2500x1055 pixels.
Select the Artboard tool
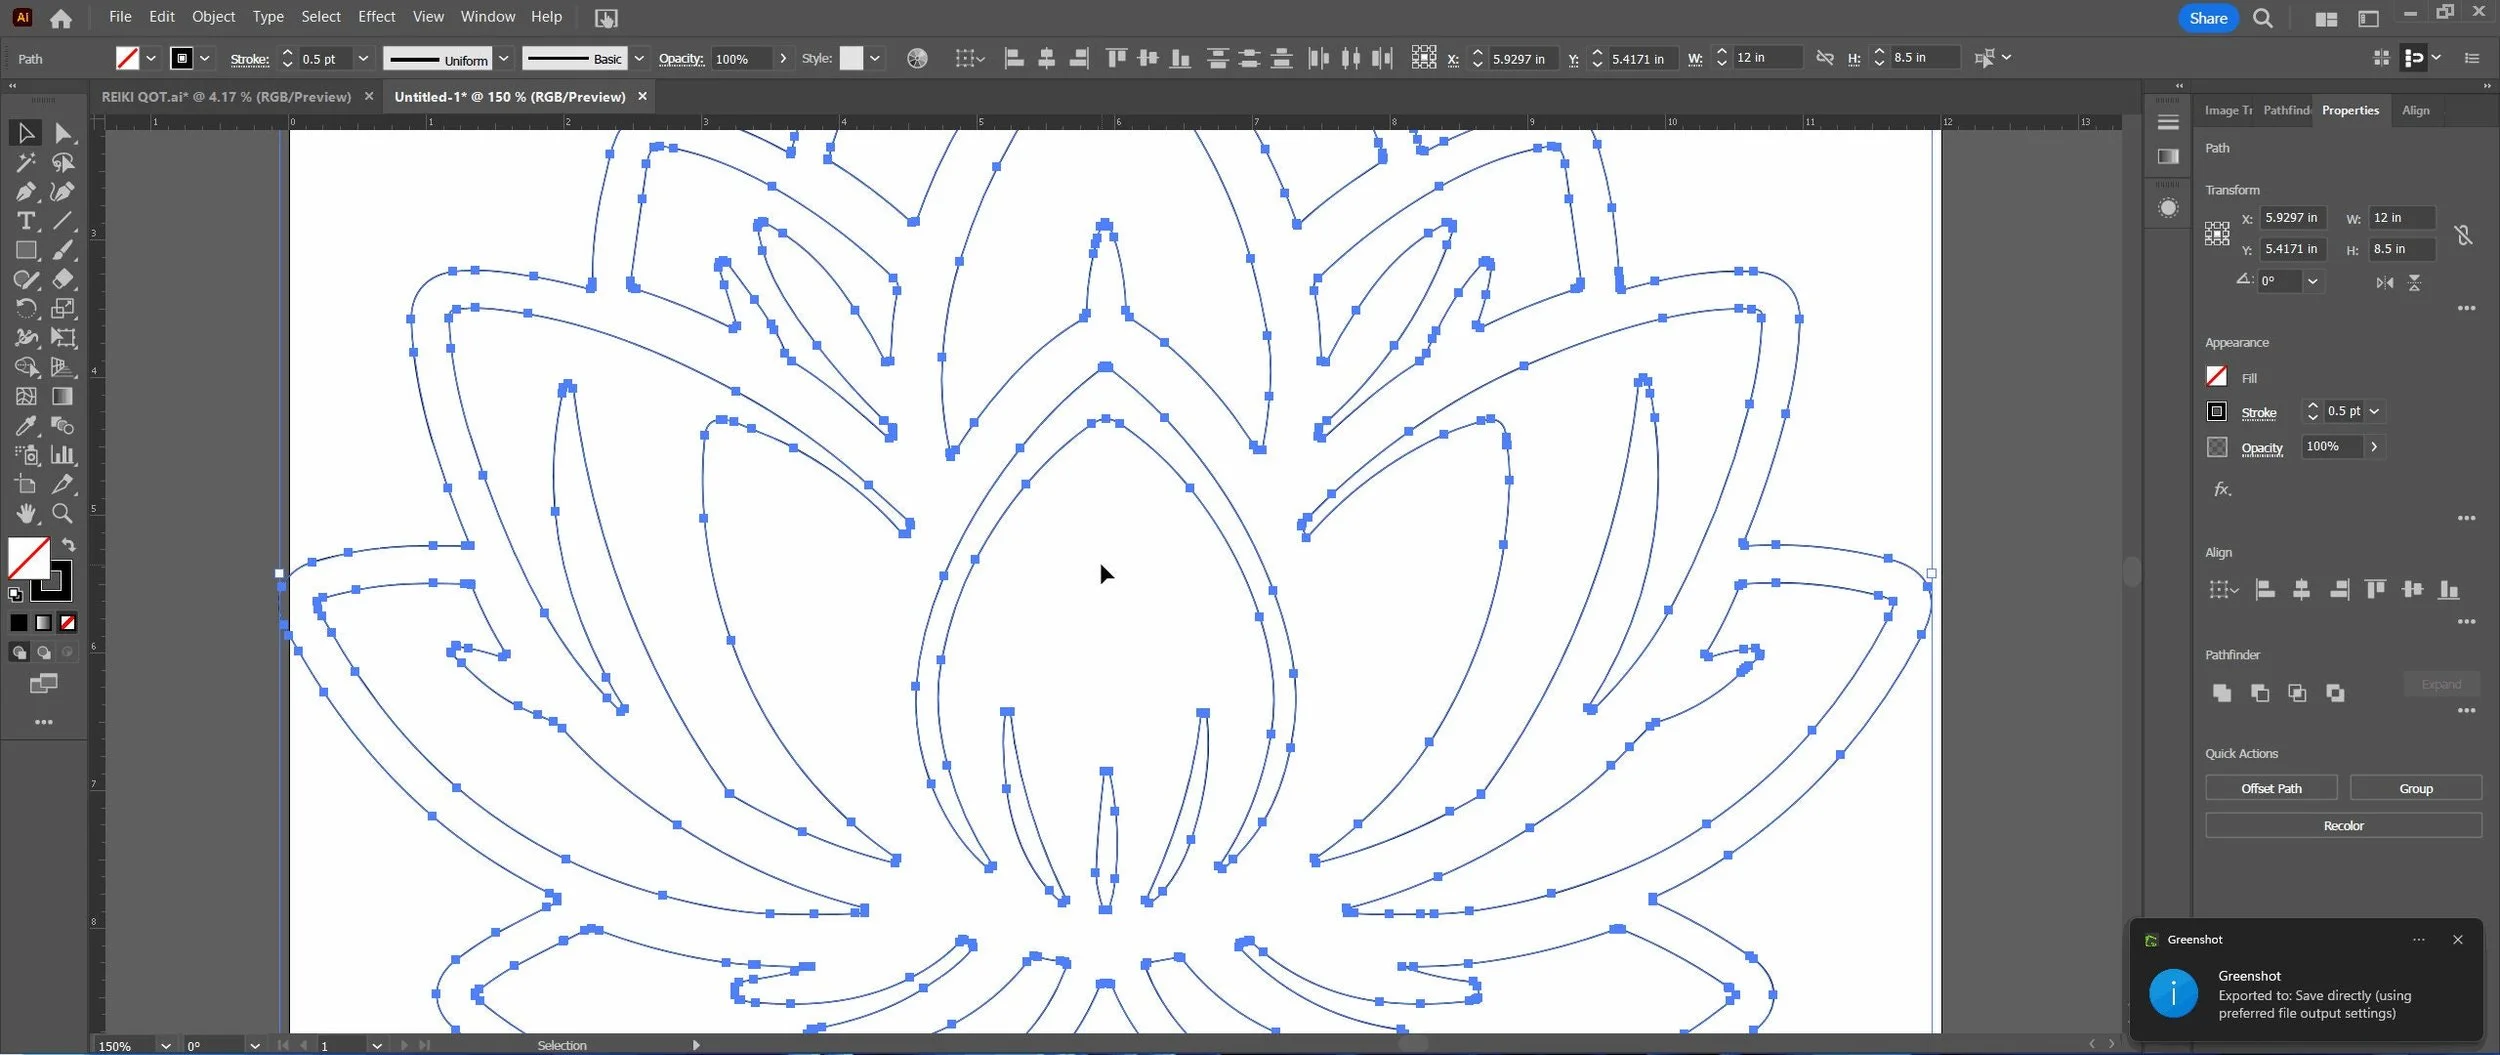(26, 484)
